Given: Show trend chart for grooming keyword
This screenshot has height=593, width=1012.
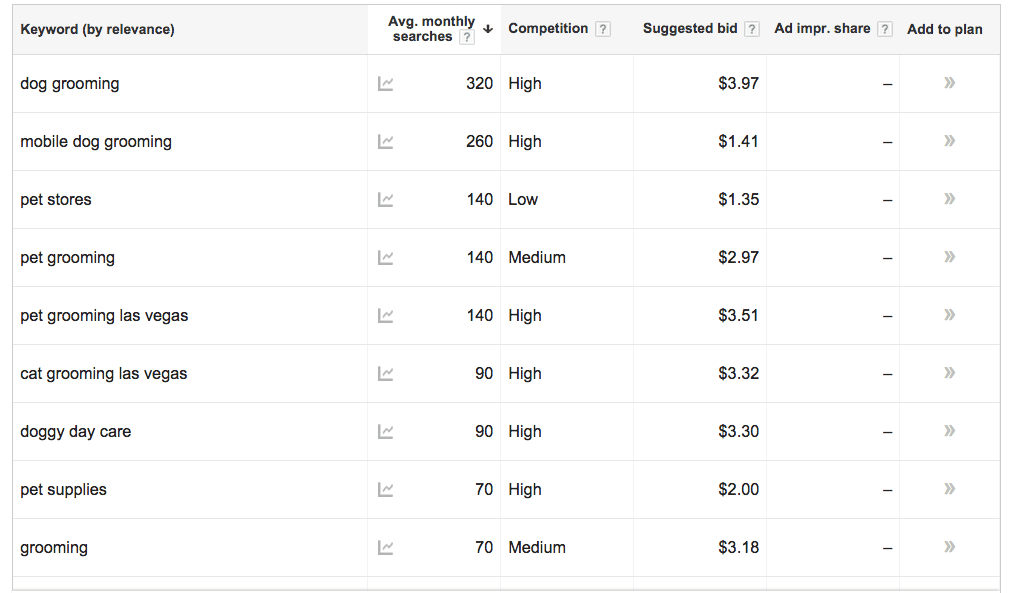Looking at the screenshot, I should pos(385,548).
